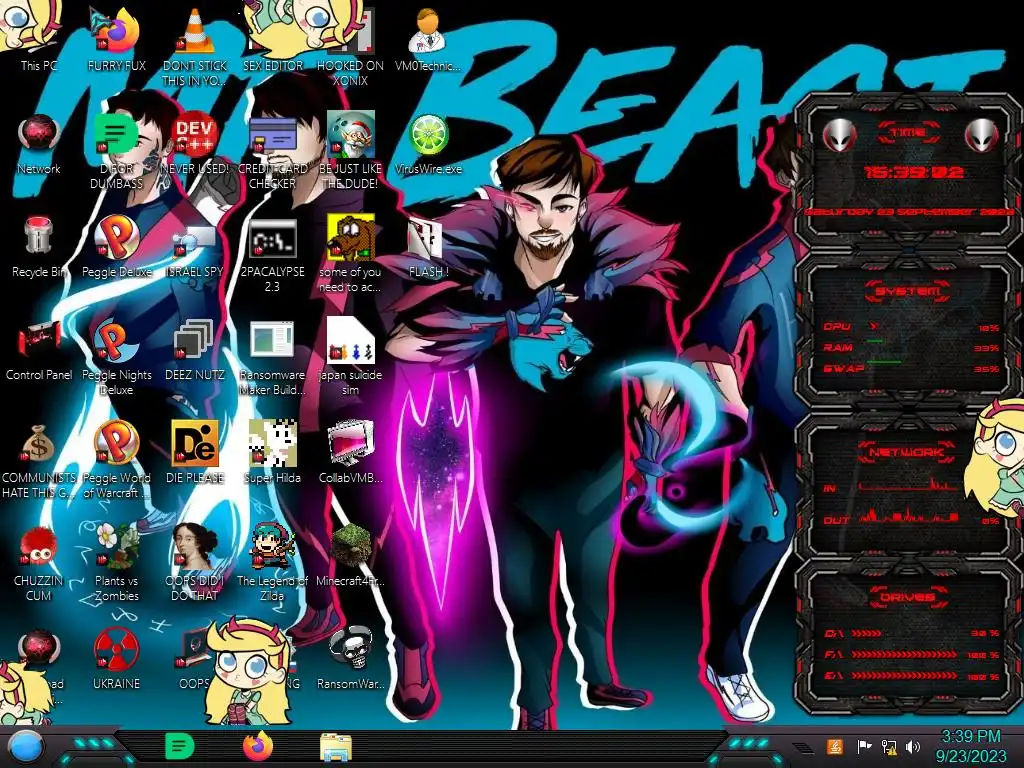Open the HOOKED ON XONIX shortcut
1024x768 pixels.
click(350, 33)
